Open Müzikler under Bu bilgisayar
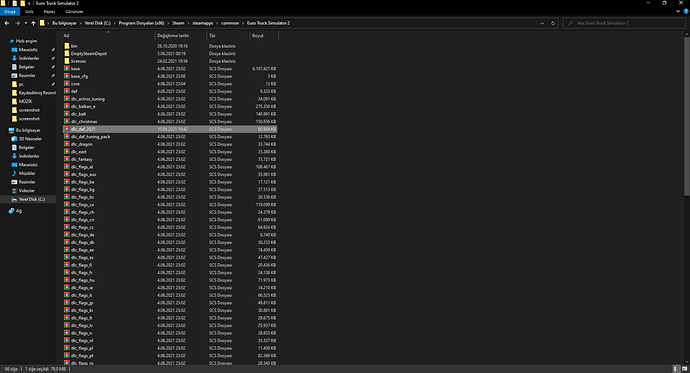The height and width of the screenshot is (373, 690). coord(27,173)
